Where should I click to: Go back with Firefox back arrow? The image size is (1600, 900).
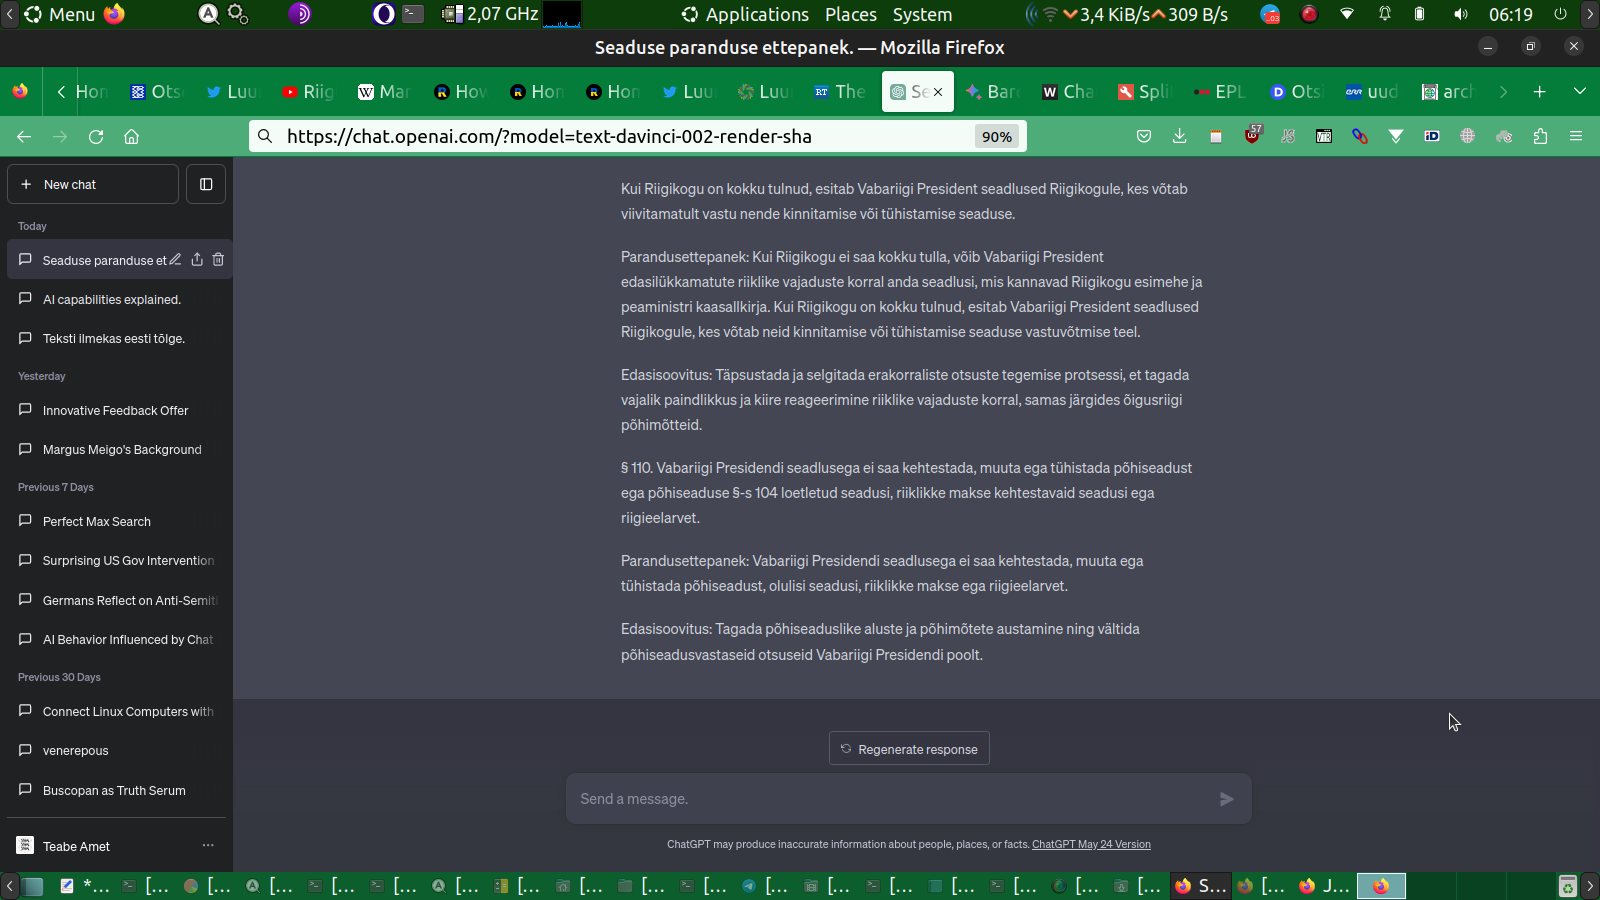(24, 136)
